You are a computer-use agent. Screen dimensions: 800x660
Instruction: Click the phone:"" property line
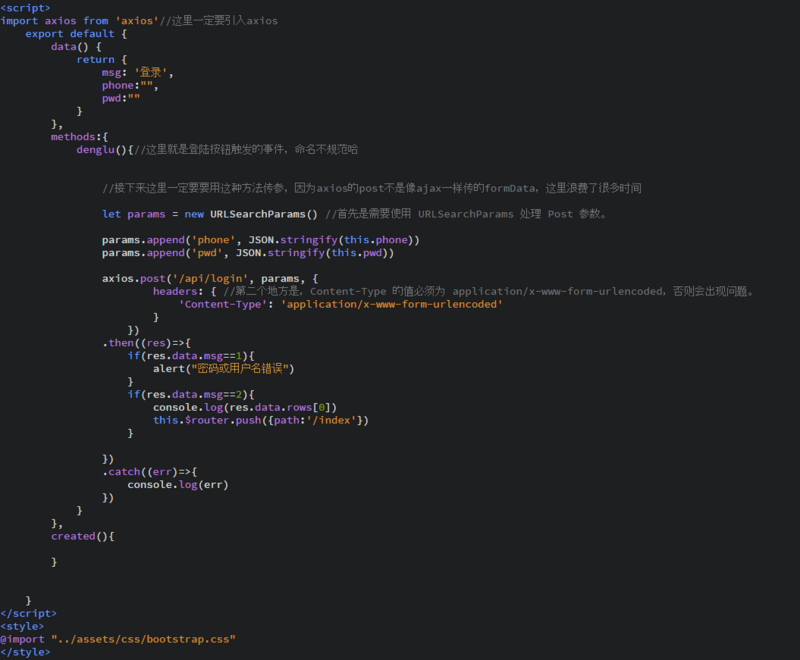coord(130,85)
